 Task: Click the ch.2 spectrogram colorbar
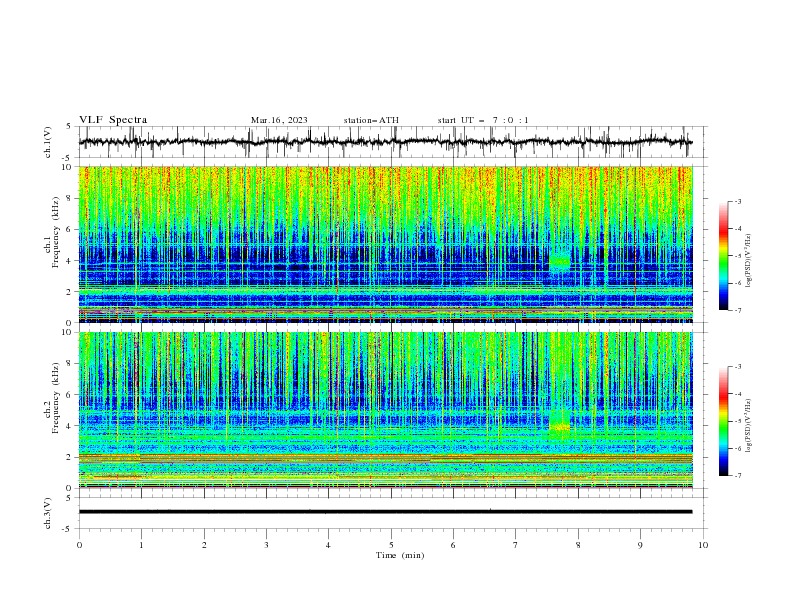(x=723, y=421)
